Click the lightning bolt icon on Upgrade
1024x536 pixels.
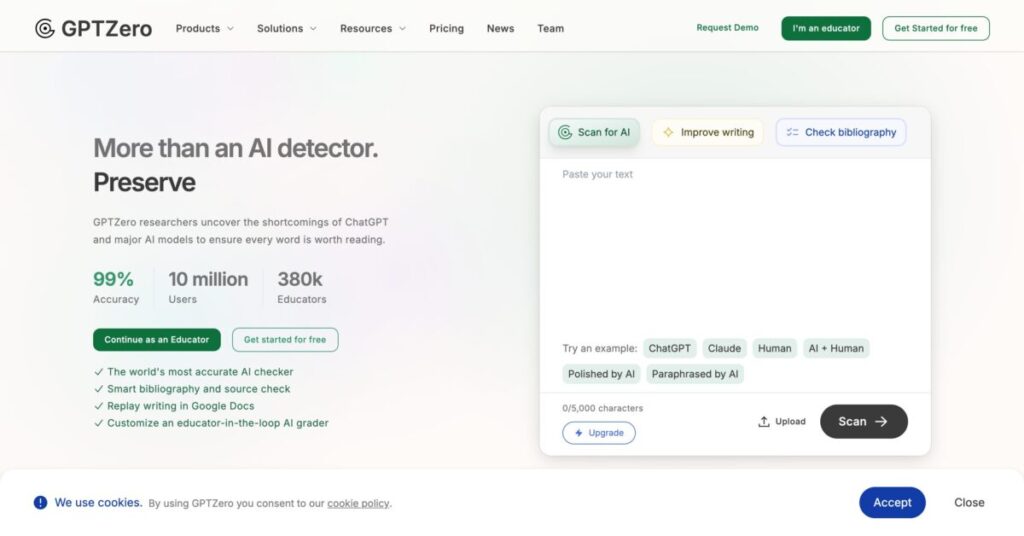point(579,433)
